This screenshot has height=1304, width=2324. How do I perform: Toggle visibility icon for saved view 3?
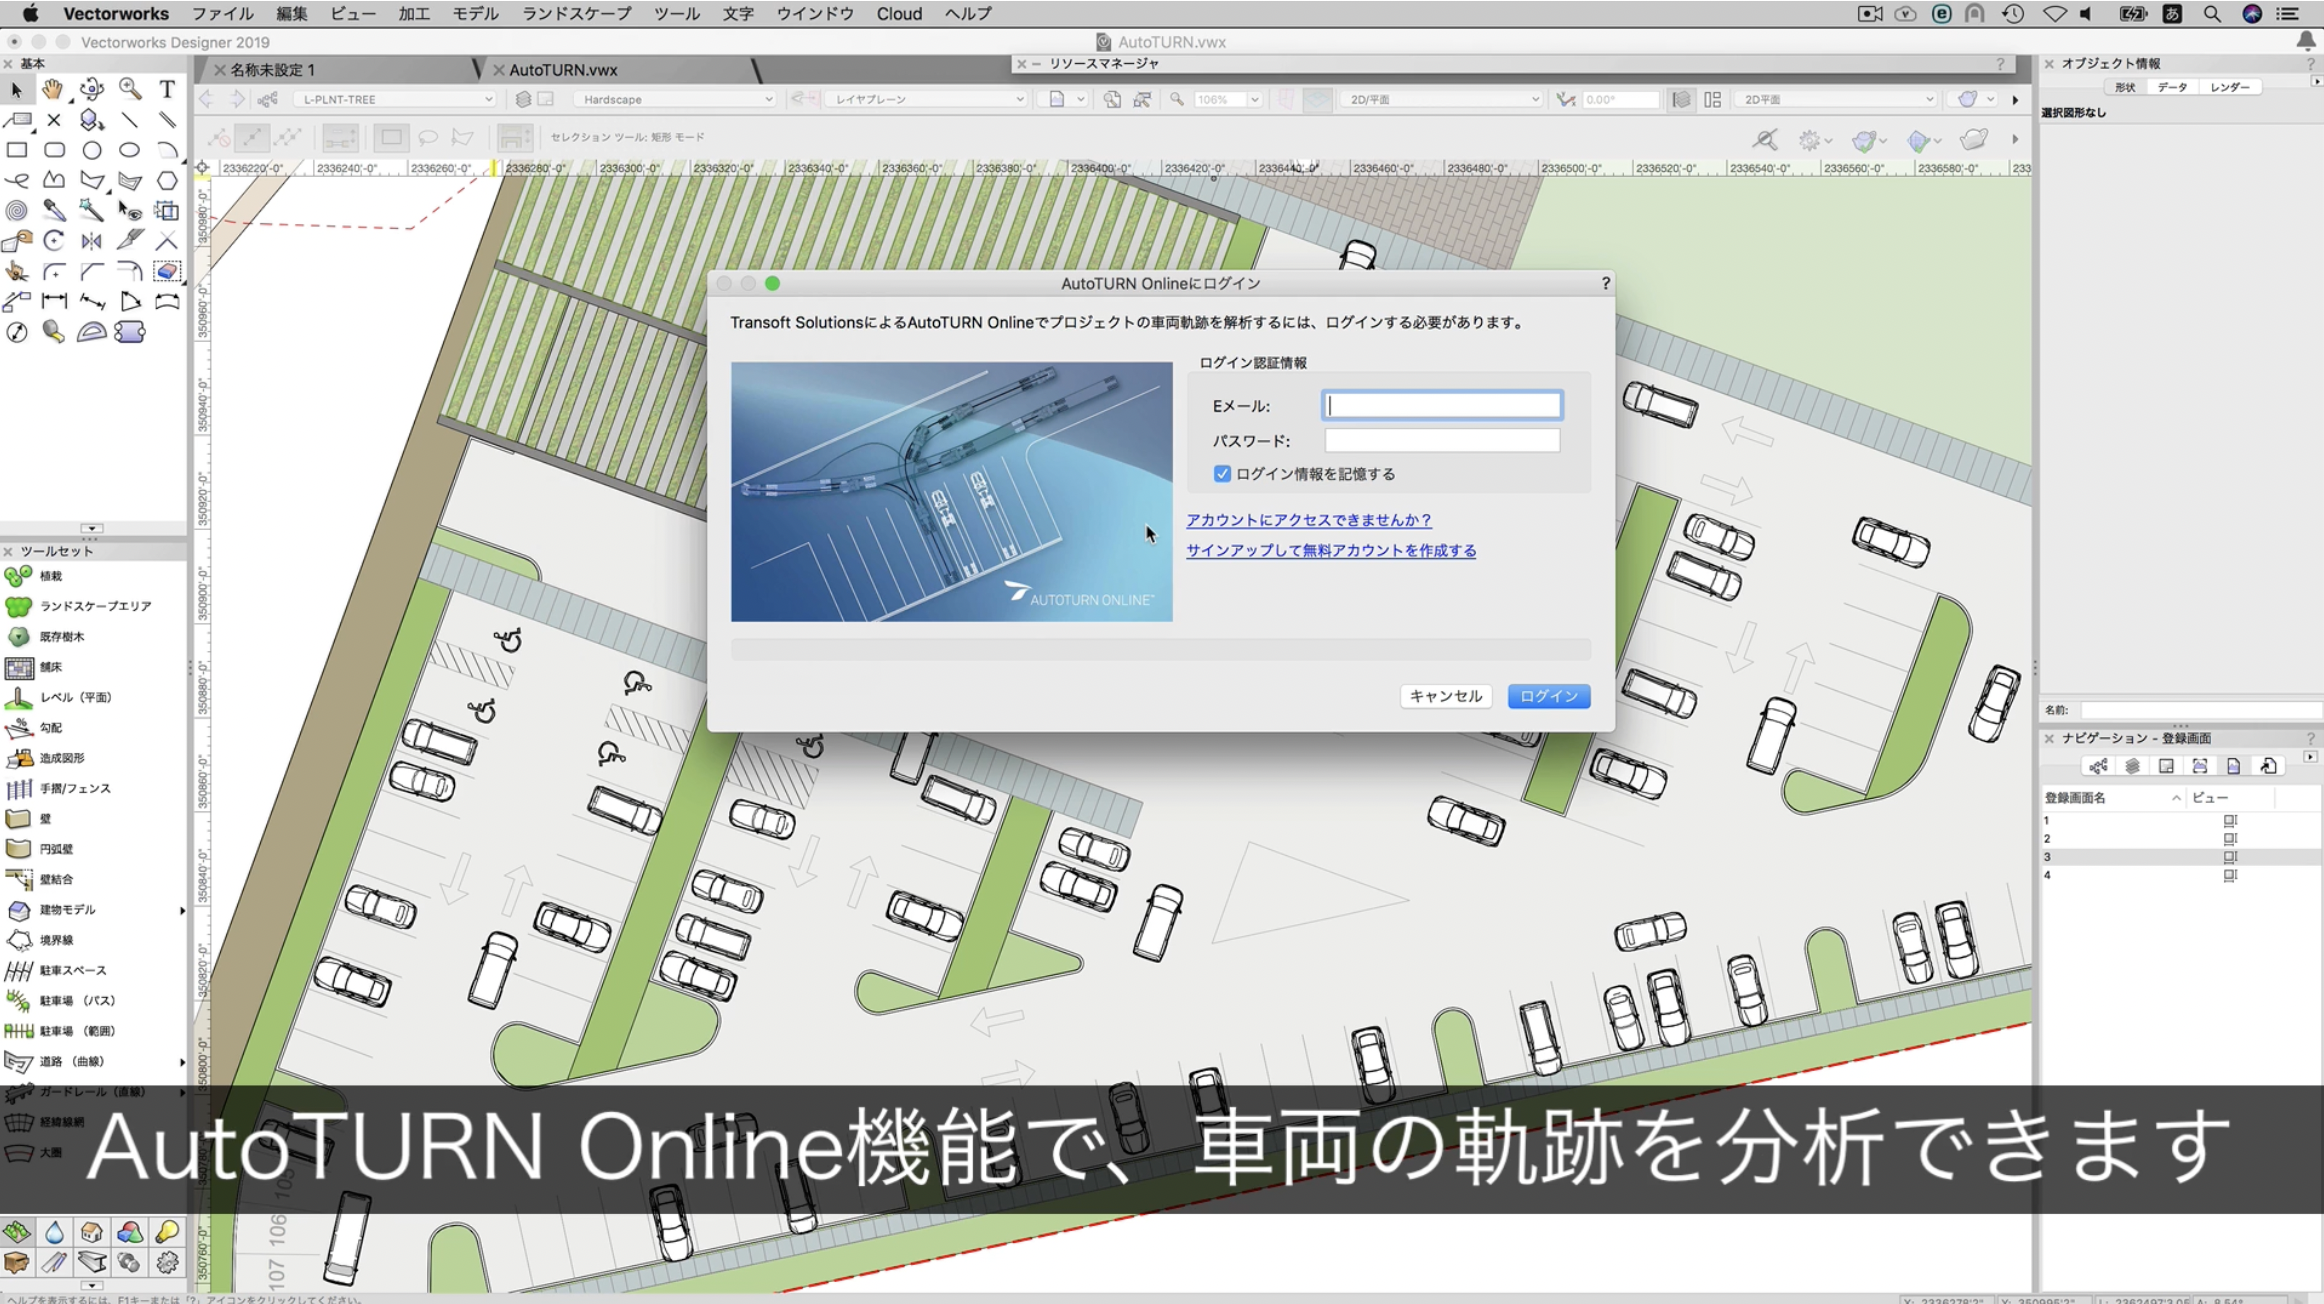(2230, 857)
